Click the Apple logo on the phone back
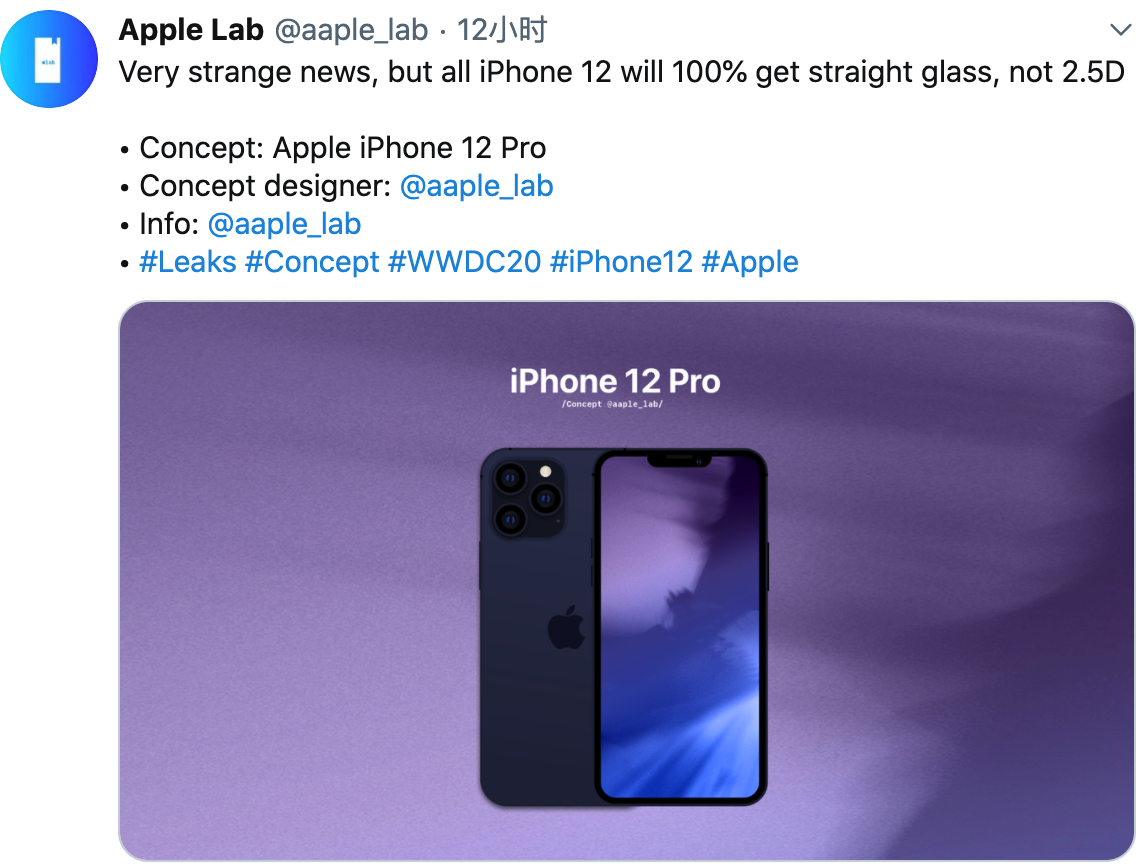 pyautogui.click(x=565, y=629)
